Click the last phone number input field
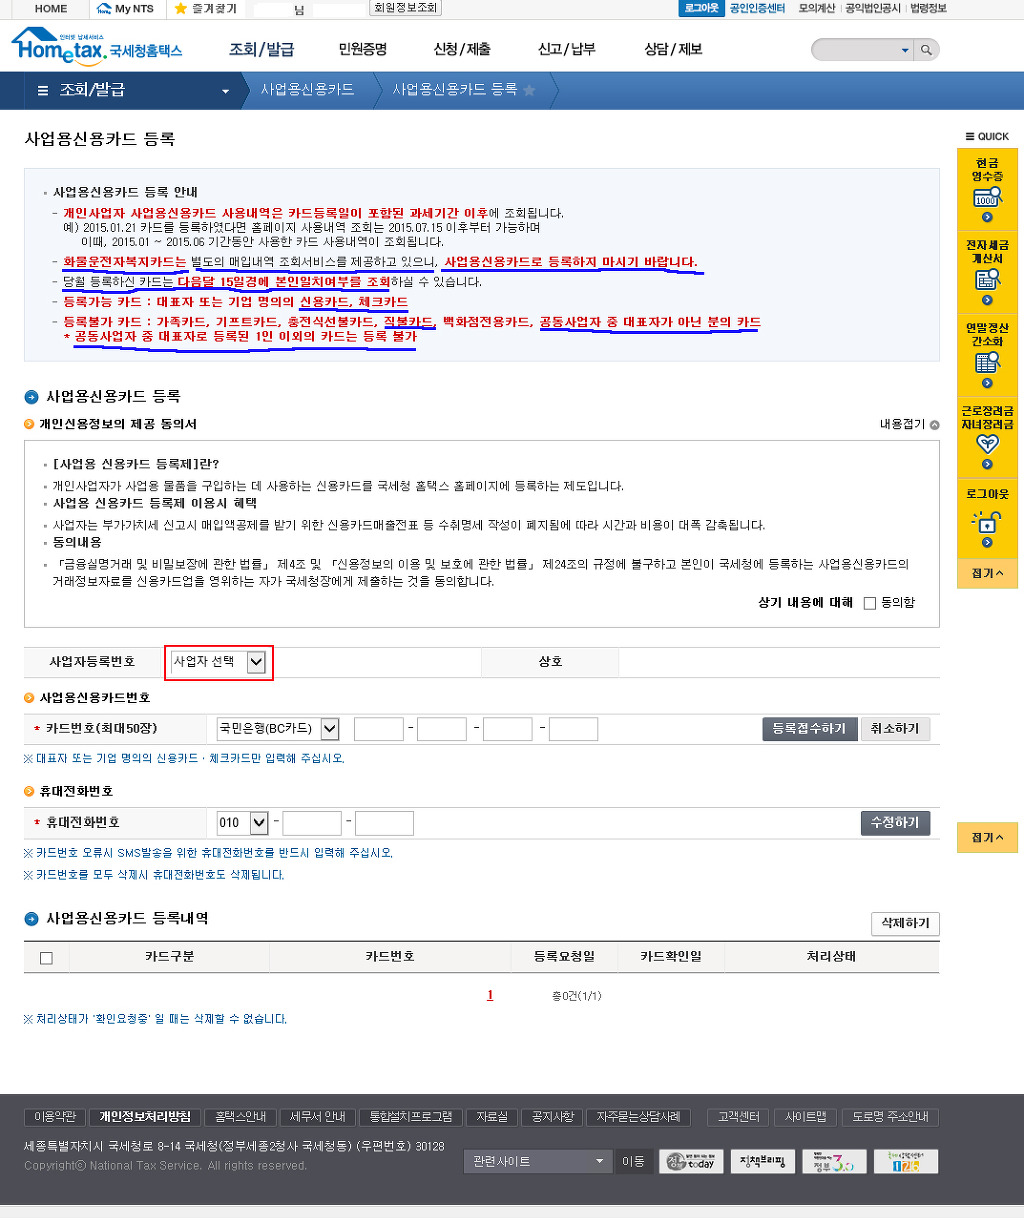Viewport: 1024px width, 1223px height. 384,823
